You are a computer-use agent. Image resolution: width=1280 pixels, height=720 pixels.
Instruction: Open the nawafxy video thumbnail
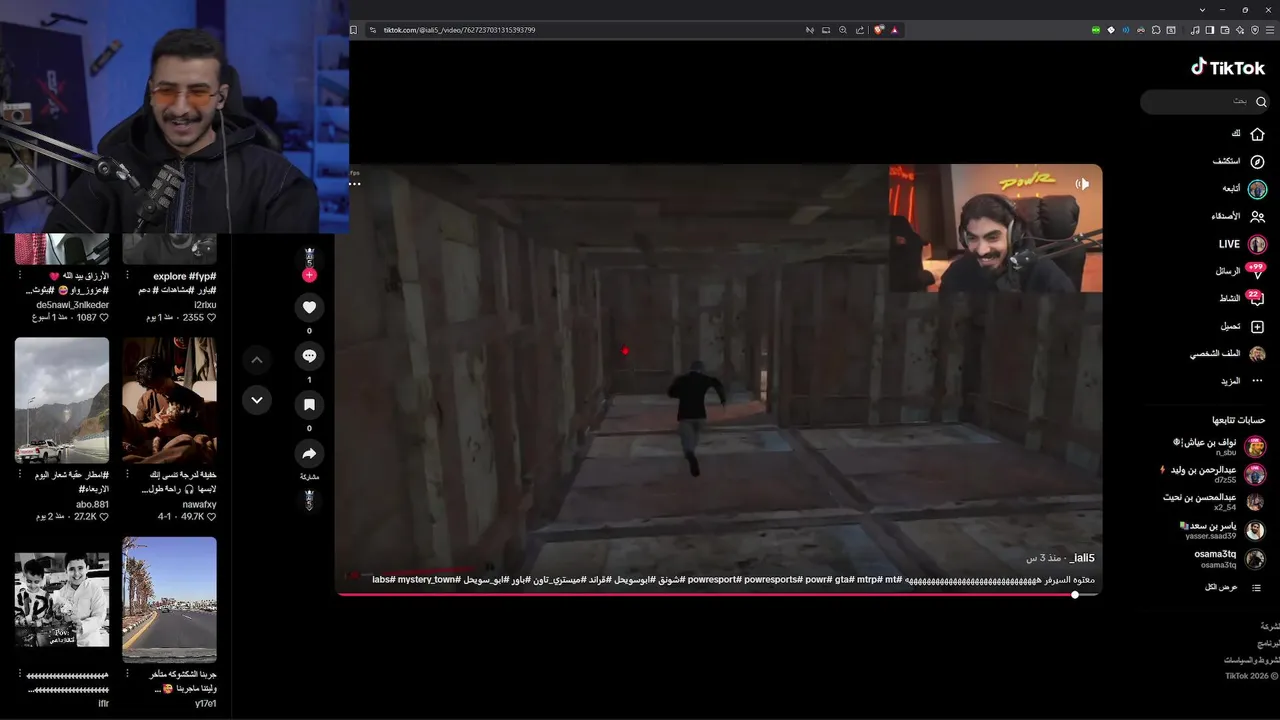point(169,400)
